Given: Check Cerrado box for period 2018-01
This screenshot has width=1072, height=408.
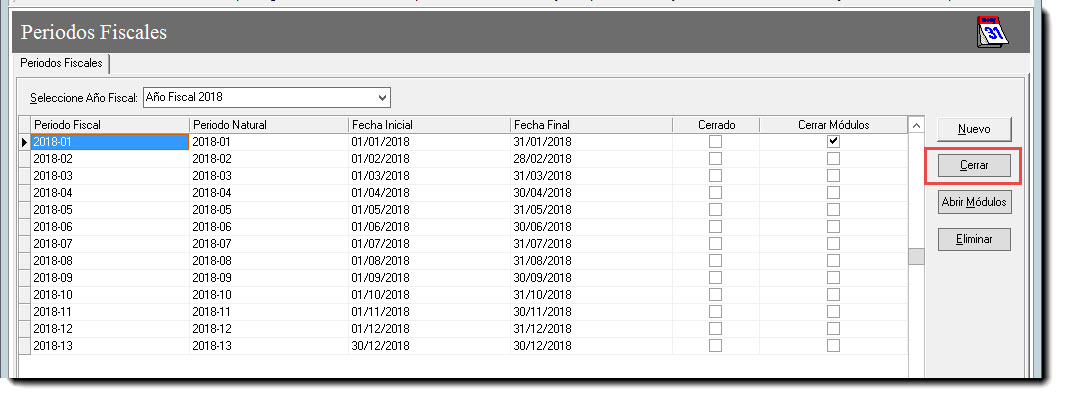Looking at the screenshot, I should pyautogui.click(x=715, y=141).
